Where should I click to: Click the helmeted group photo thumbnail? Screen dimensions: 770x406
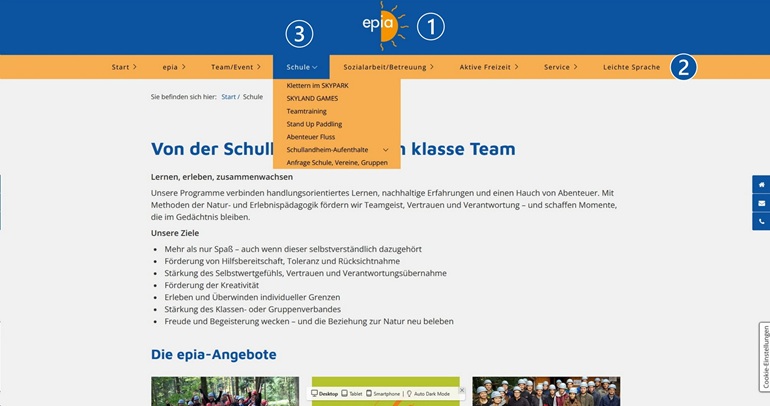point(545,391)
